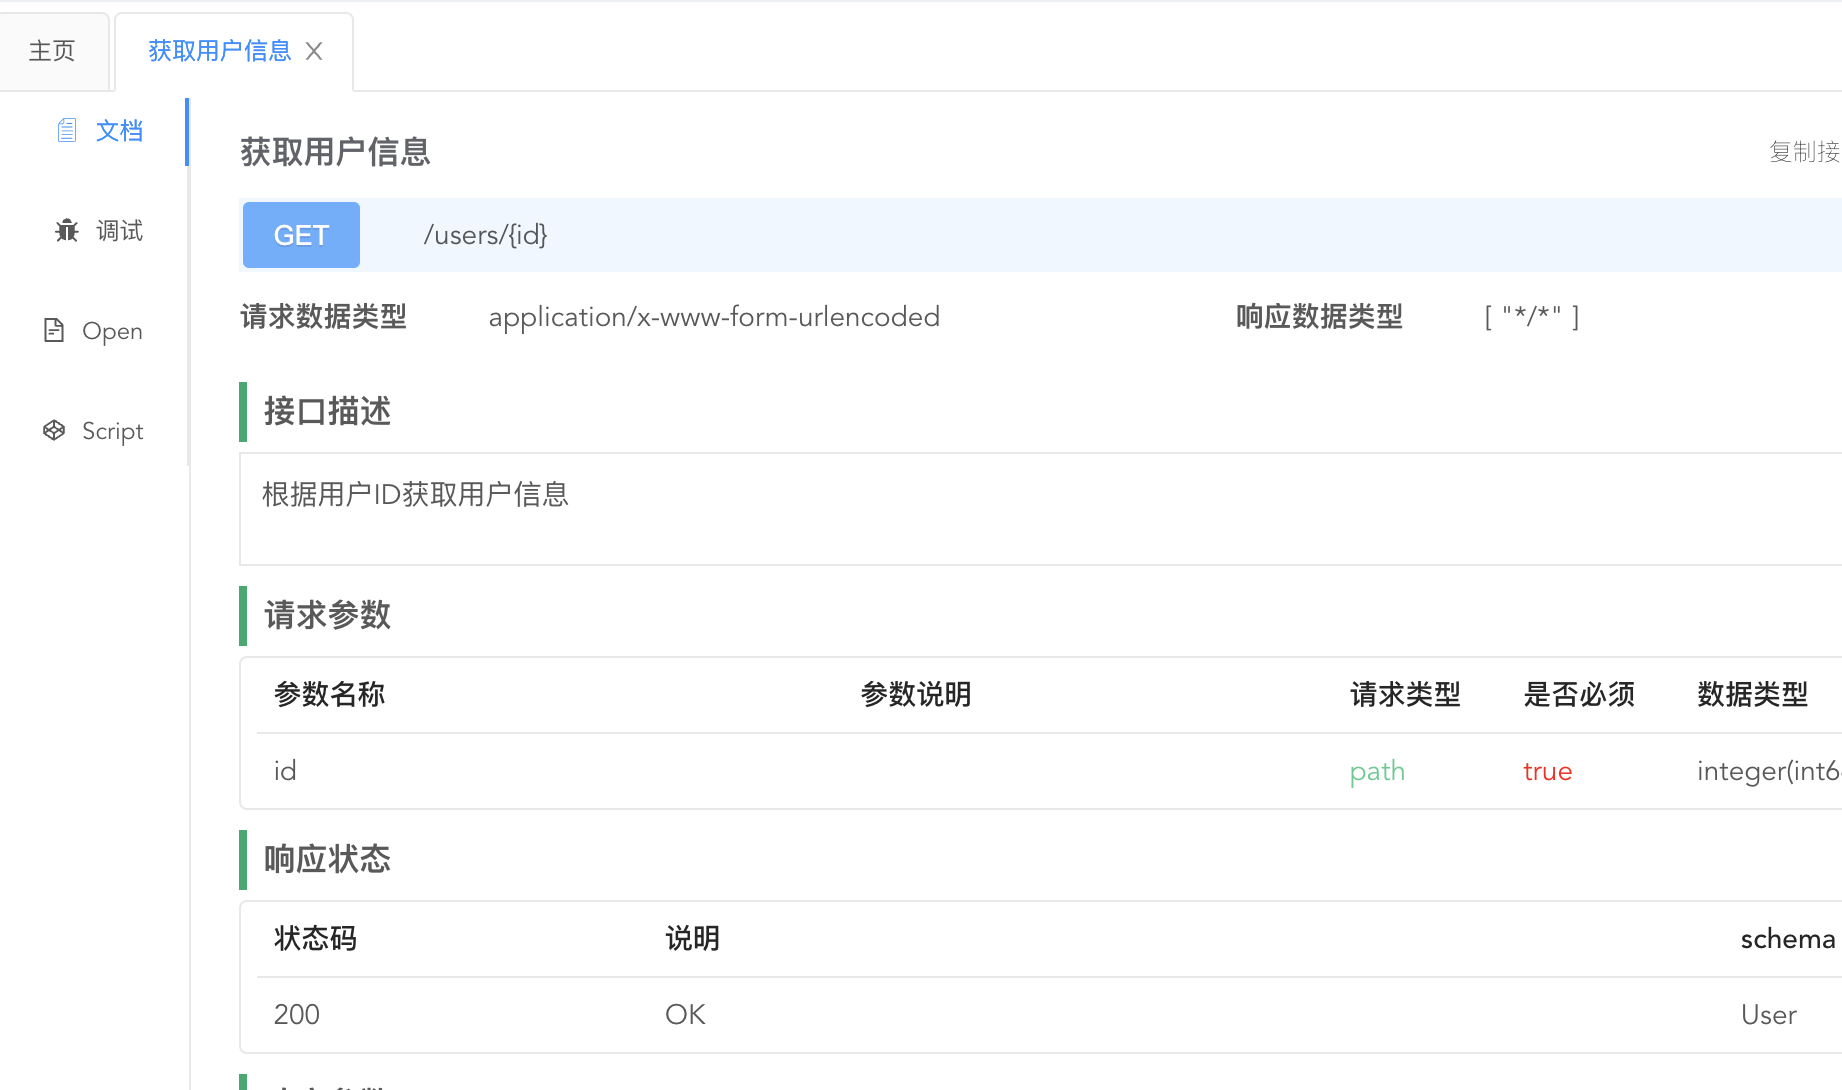Click application/x-www-form-urlencoded value
The image size is (1842, 1090).
coord(714,317)
